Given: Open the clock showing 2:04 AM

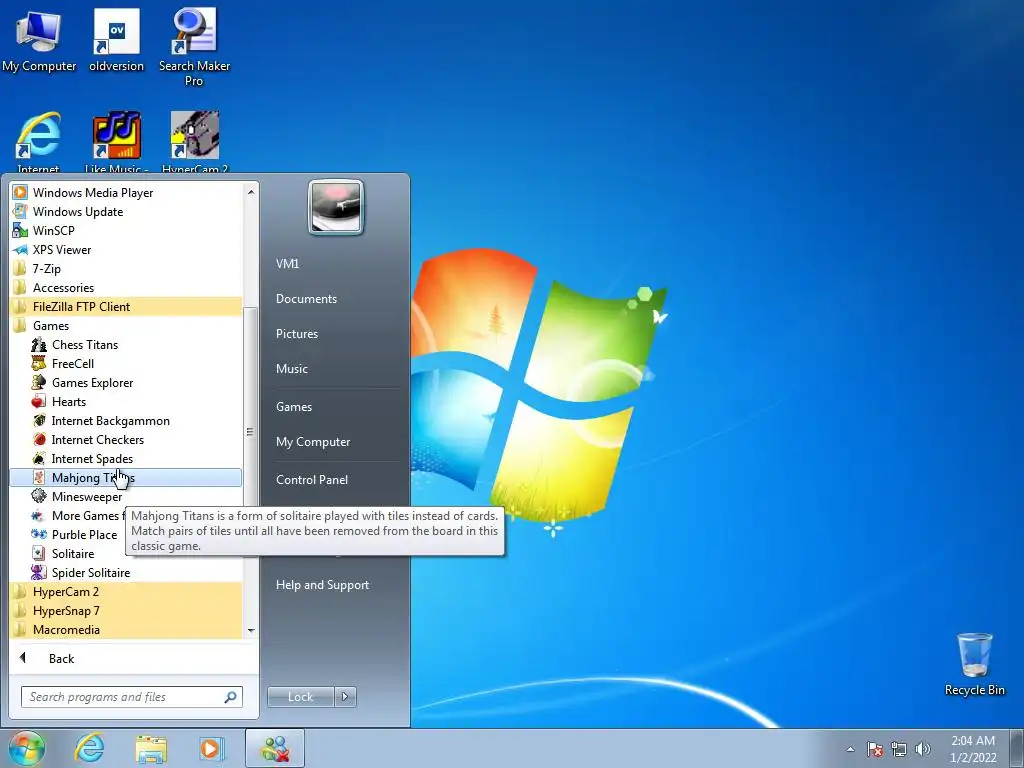Looking at the screenshot, I should [x=973, y=749].
